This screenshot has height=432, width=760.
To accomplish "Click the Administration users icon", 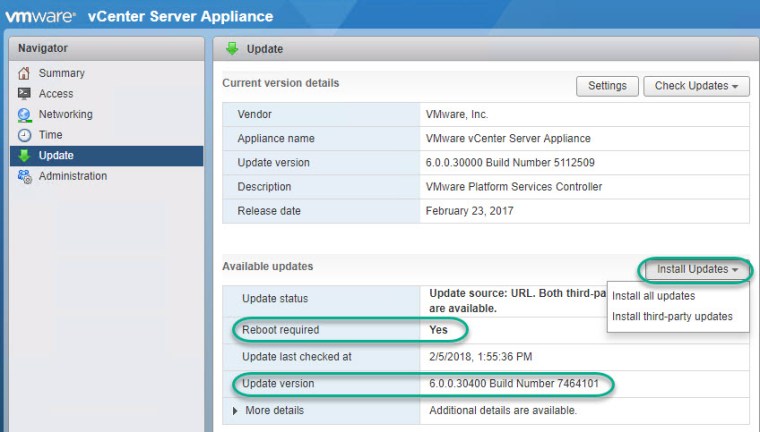I will pyautogui.click(x=25, y=176).
